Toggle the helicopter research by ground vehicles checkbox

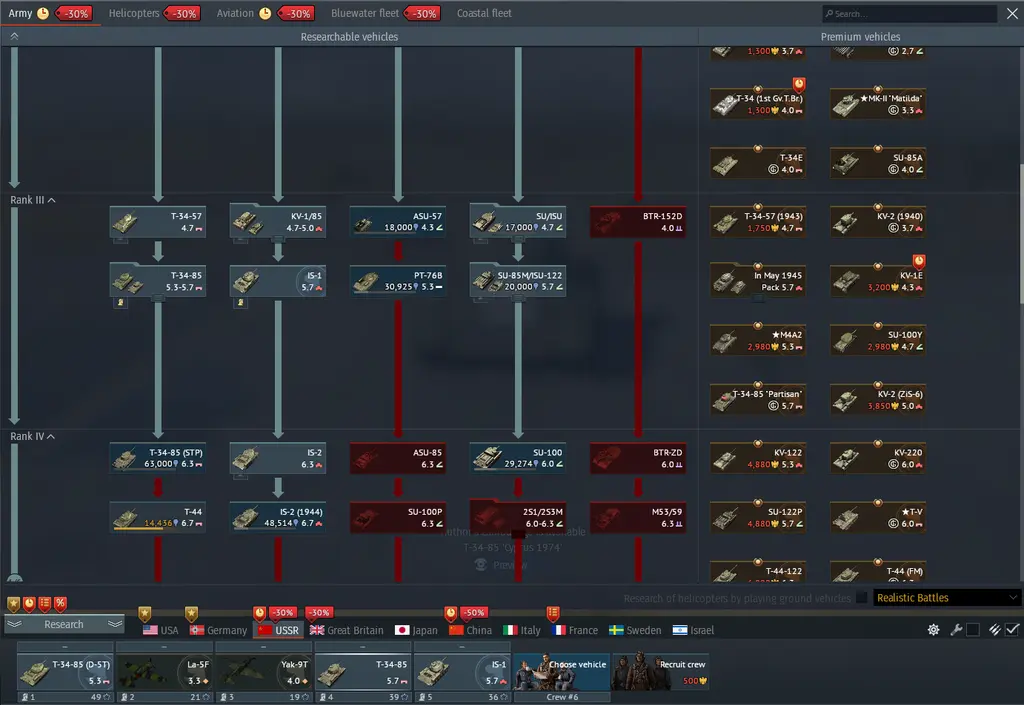862,597
